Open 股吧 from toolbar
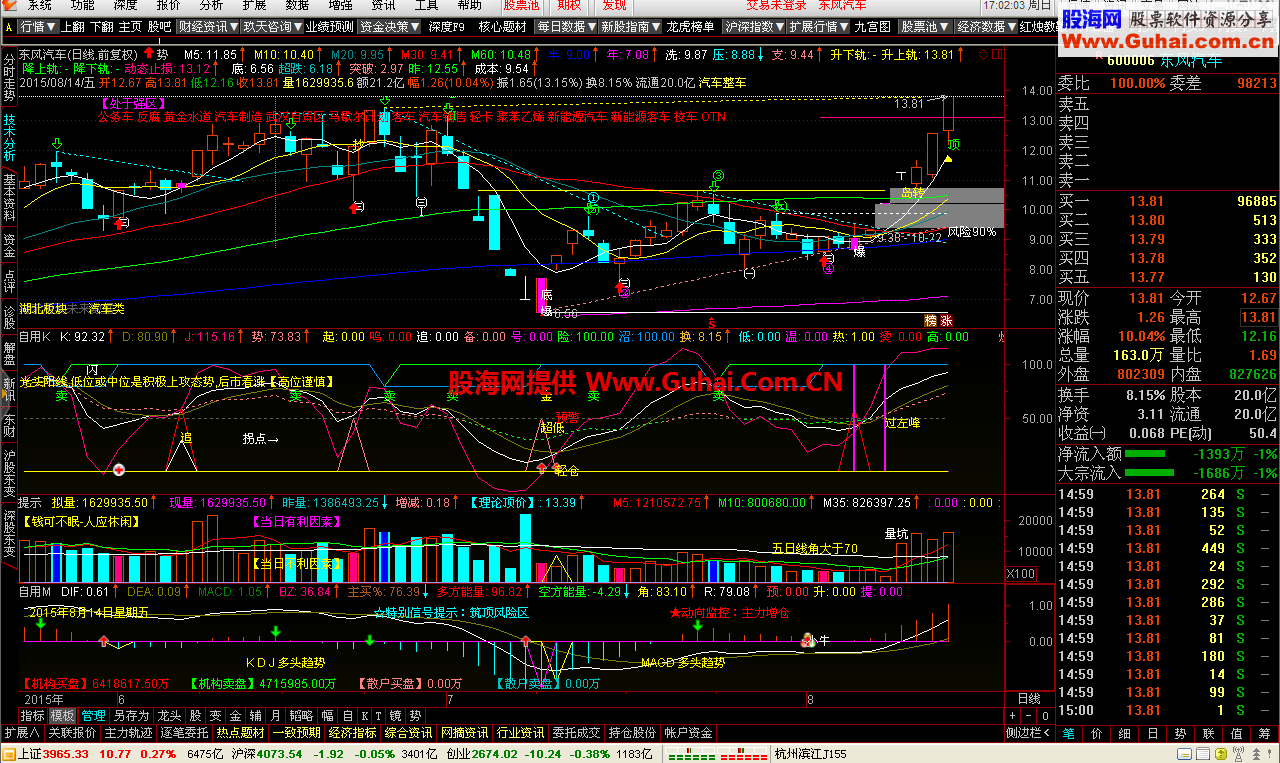1280x763 pixels. click(160, 27)
